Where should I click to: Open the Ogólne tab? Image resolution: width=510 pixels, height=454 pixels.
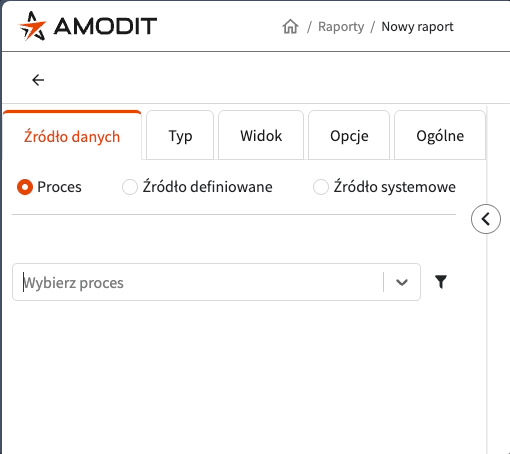(440, 135)
